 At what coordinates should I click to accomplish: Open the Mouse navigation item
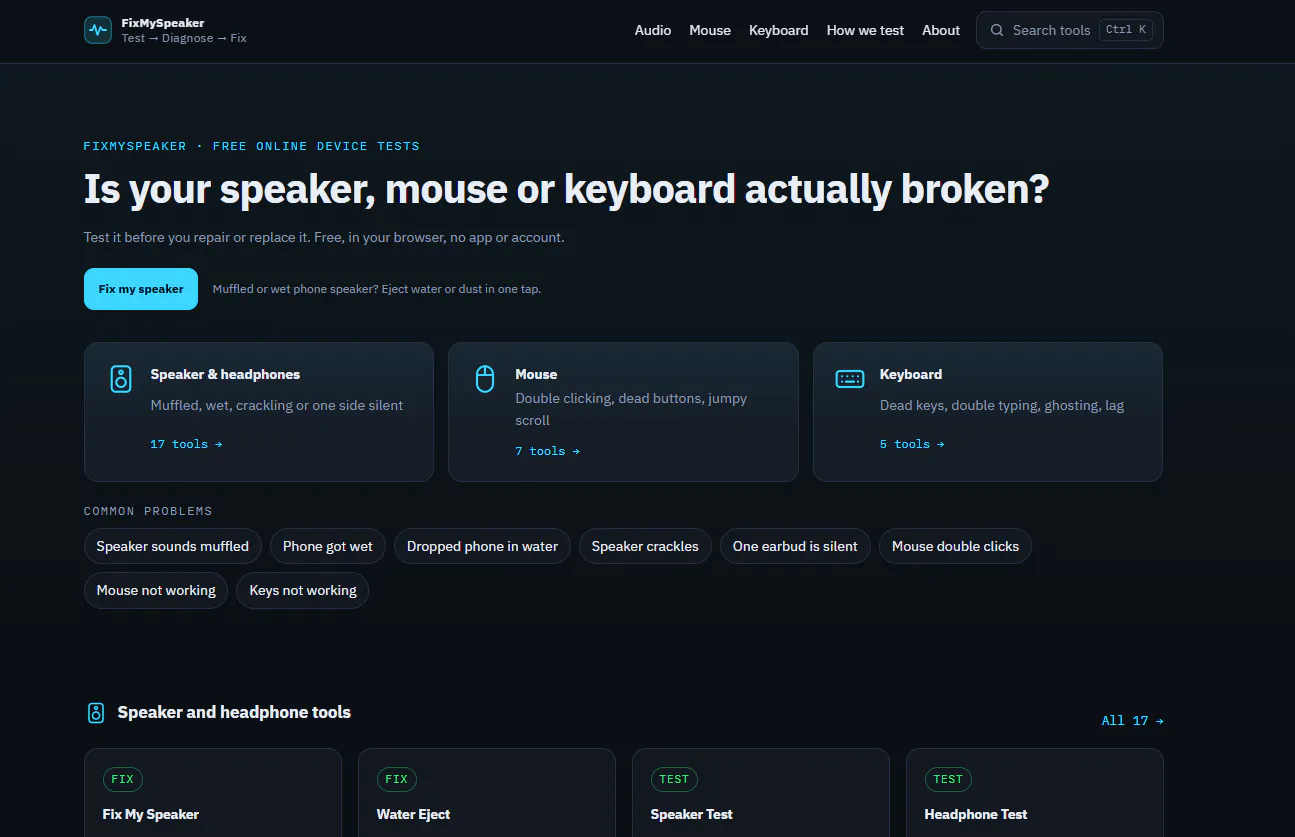[x=710, y=30]
